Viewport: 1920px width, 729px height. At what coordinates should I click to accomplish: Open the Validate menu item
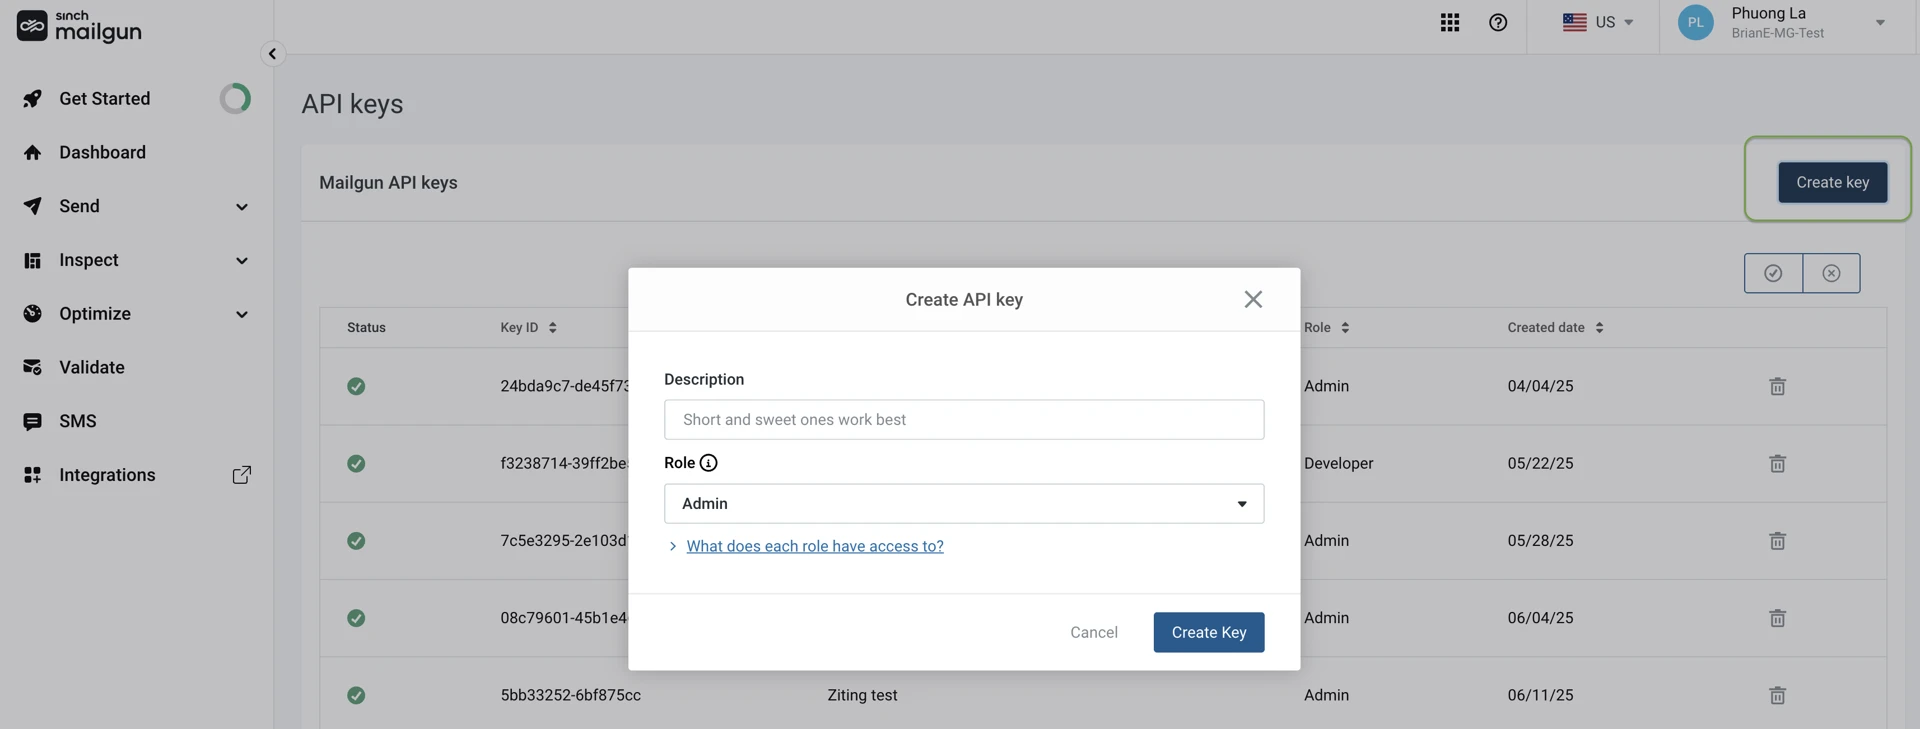[x=92, y=367]
